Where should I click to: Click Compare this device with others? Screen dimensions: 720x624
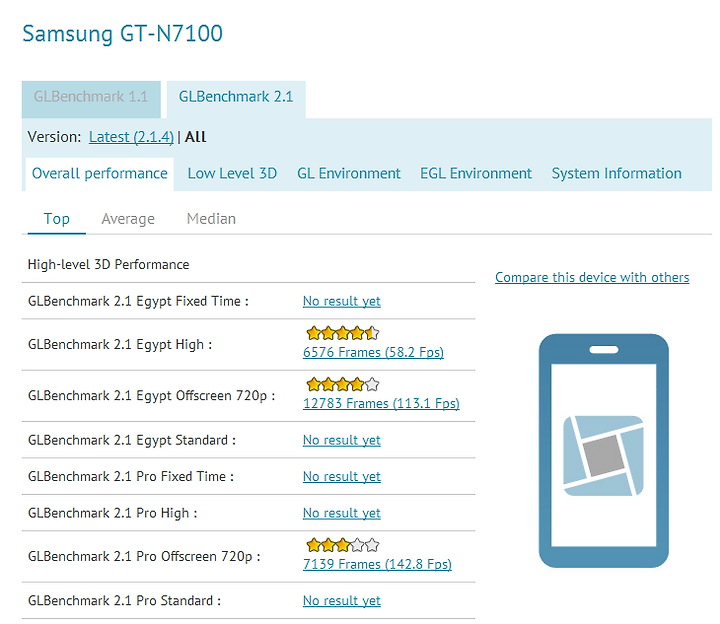click(592, 277)
